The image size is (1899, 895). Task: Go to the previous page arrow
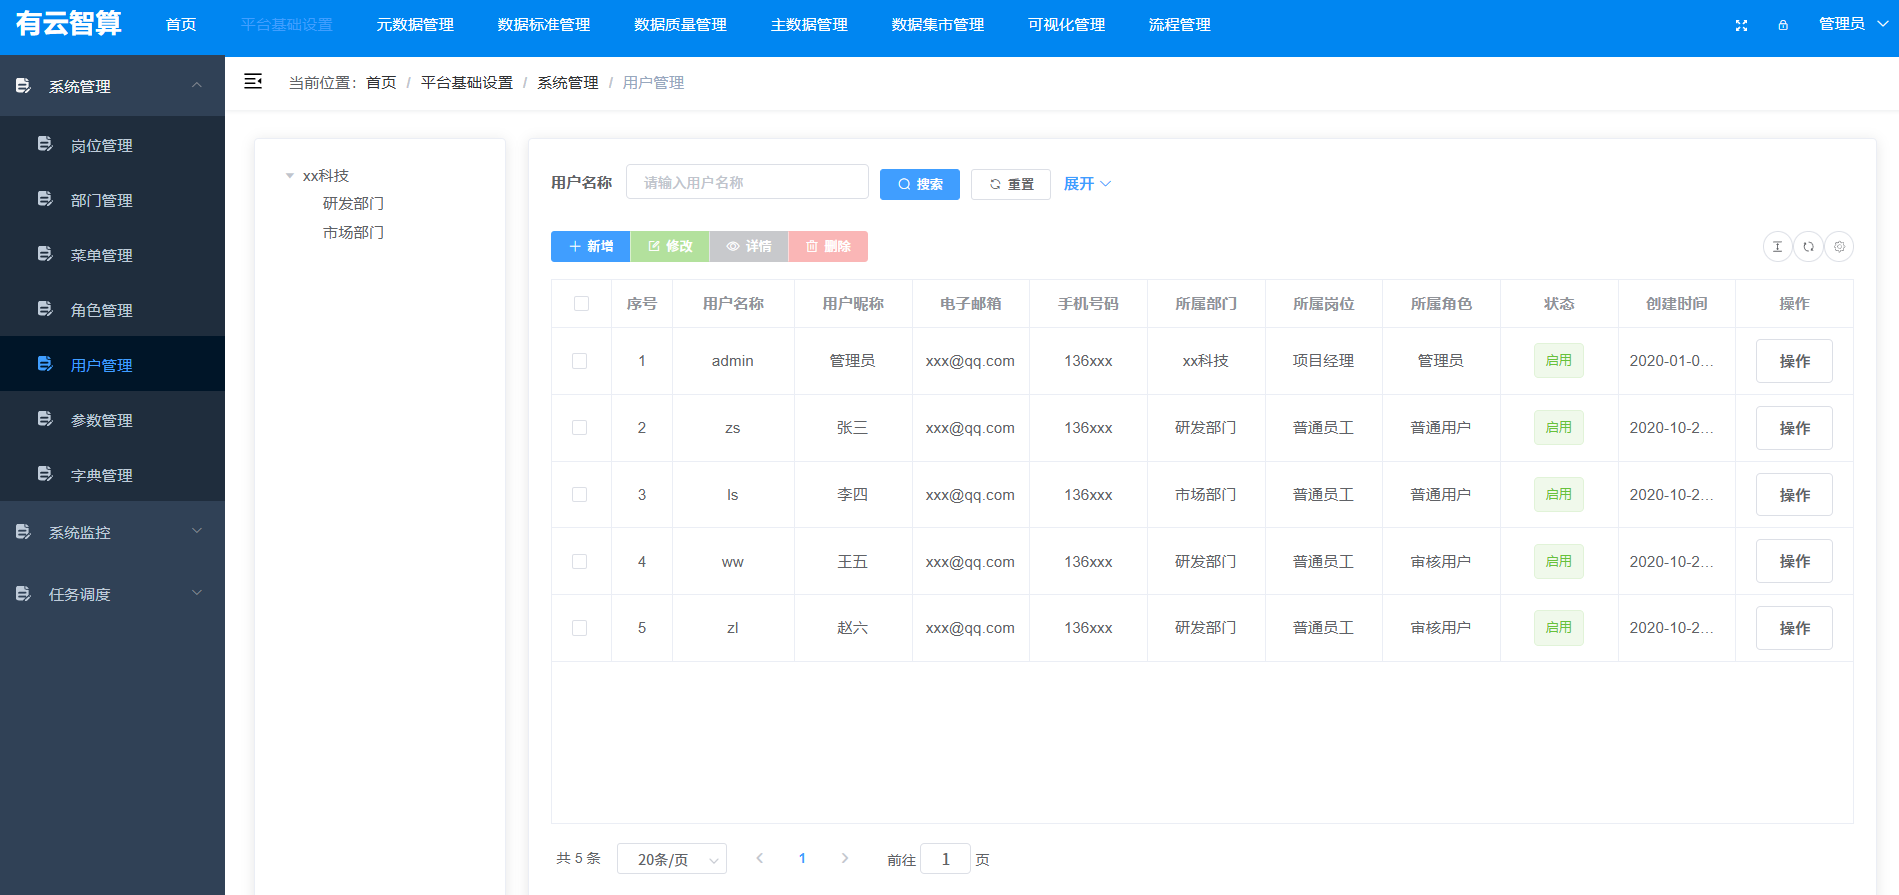pos(760,858)
